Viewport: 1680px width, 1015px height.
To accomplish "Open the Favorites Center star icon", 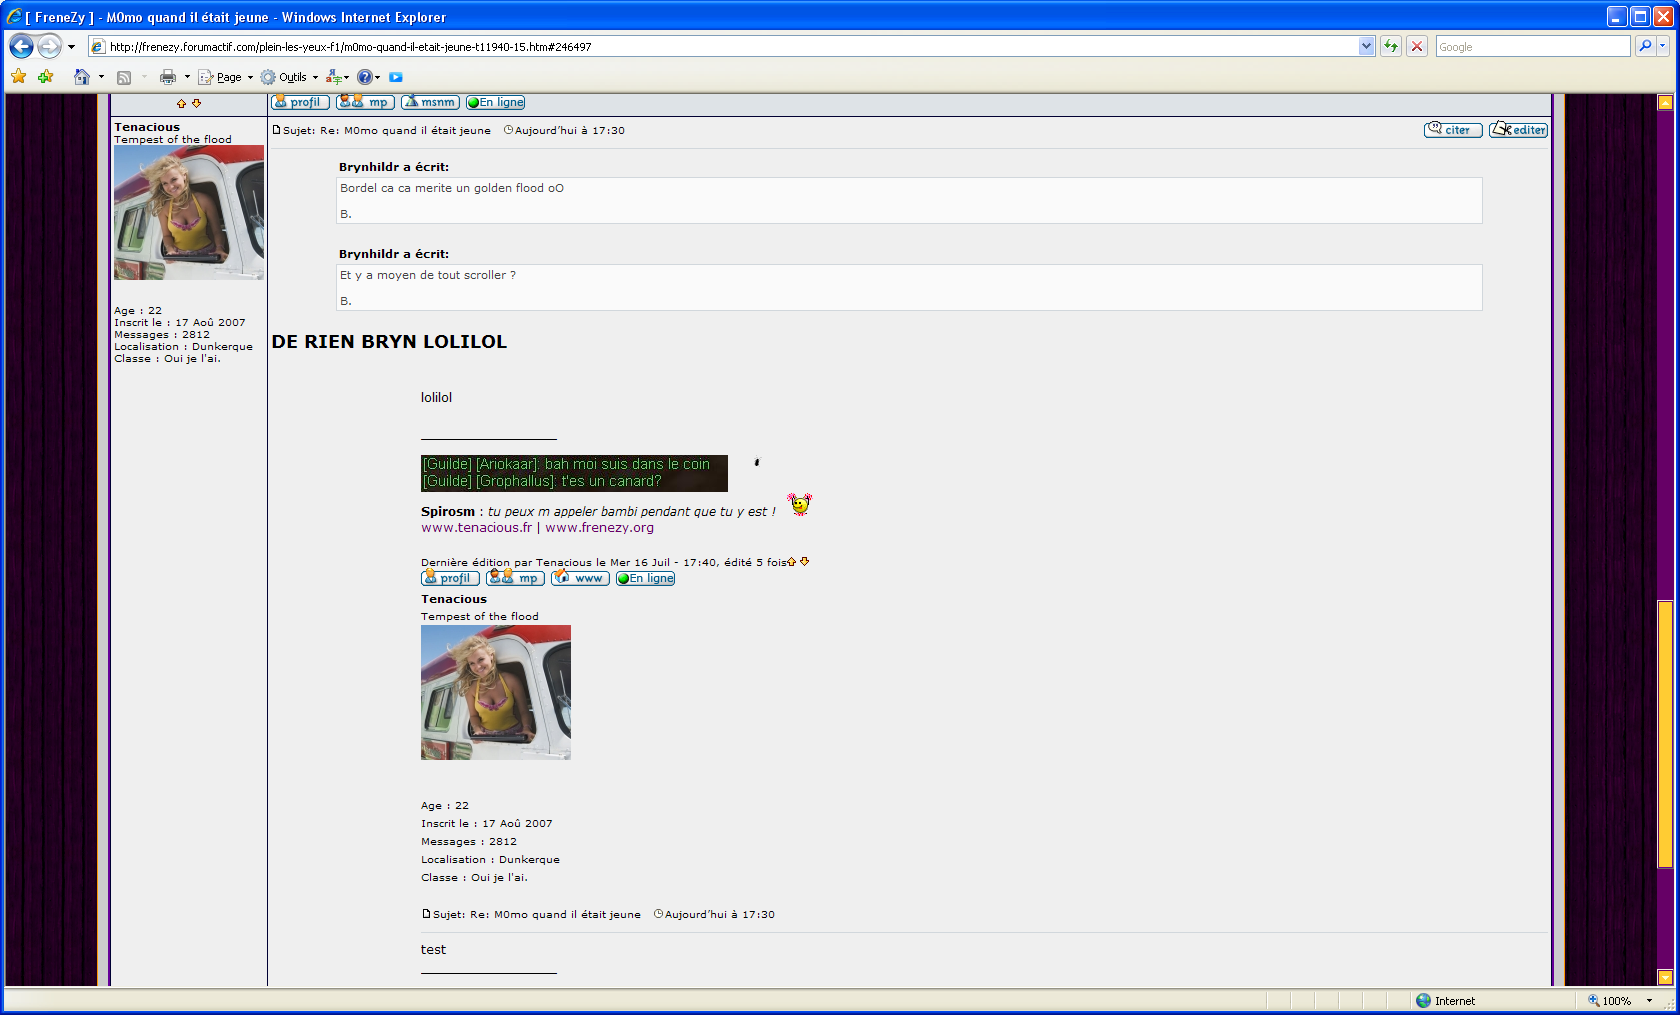I will [18, 77].
